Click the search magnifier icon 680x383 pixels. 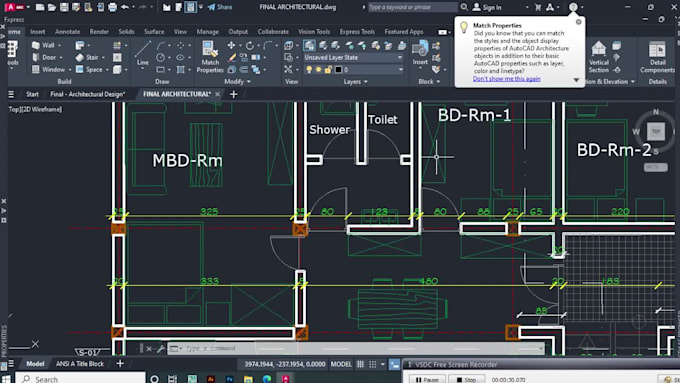click(464, 7)
